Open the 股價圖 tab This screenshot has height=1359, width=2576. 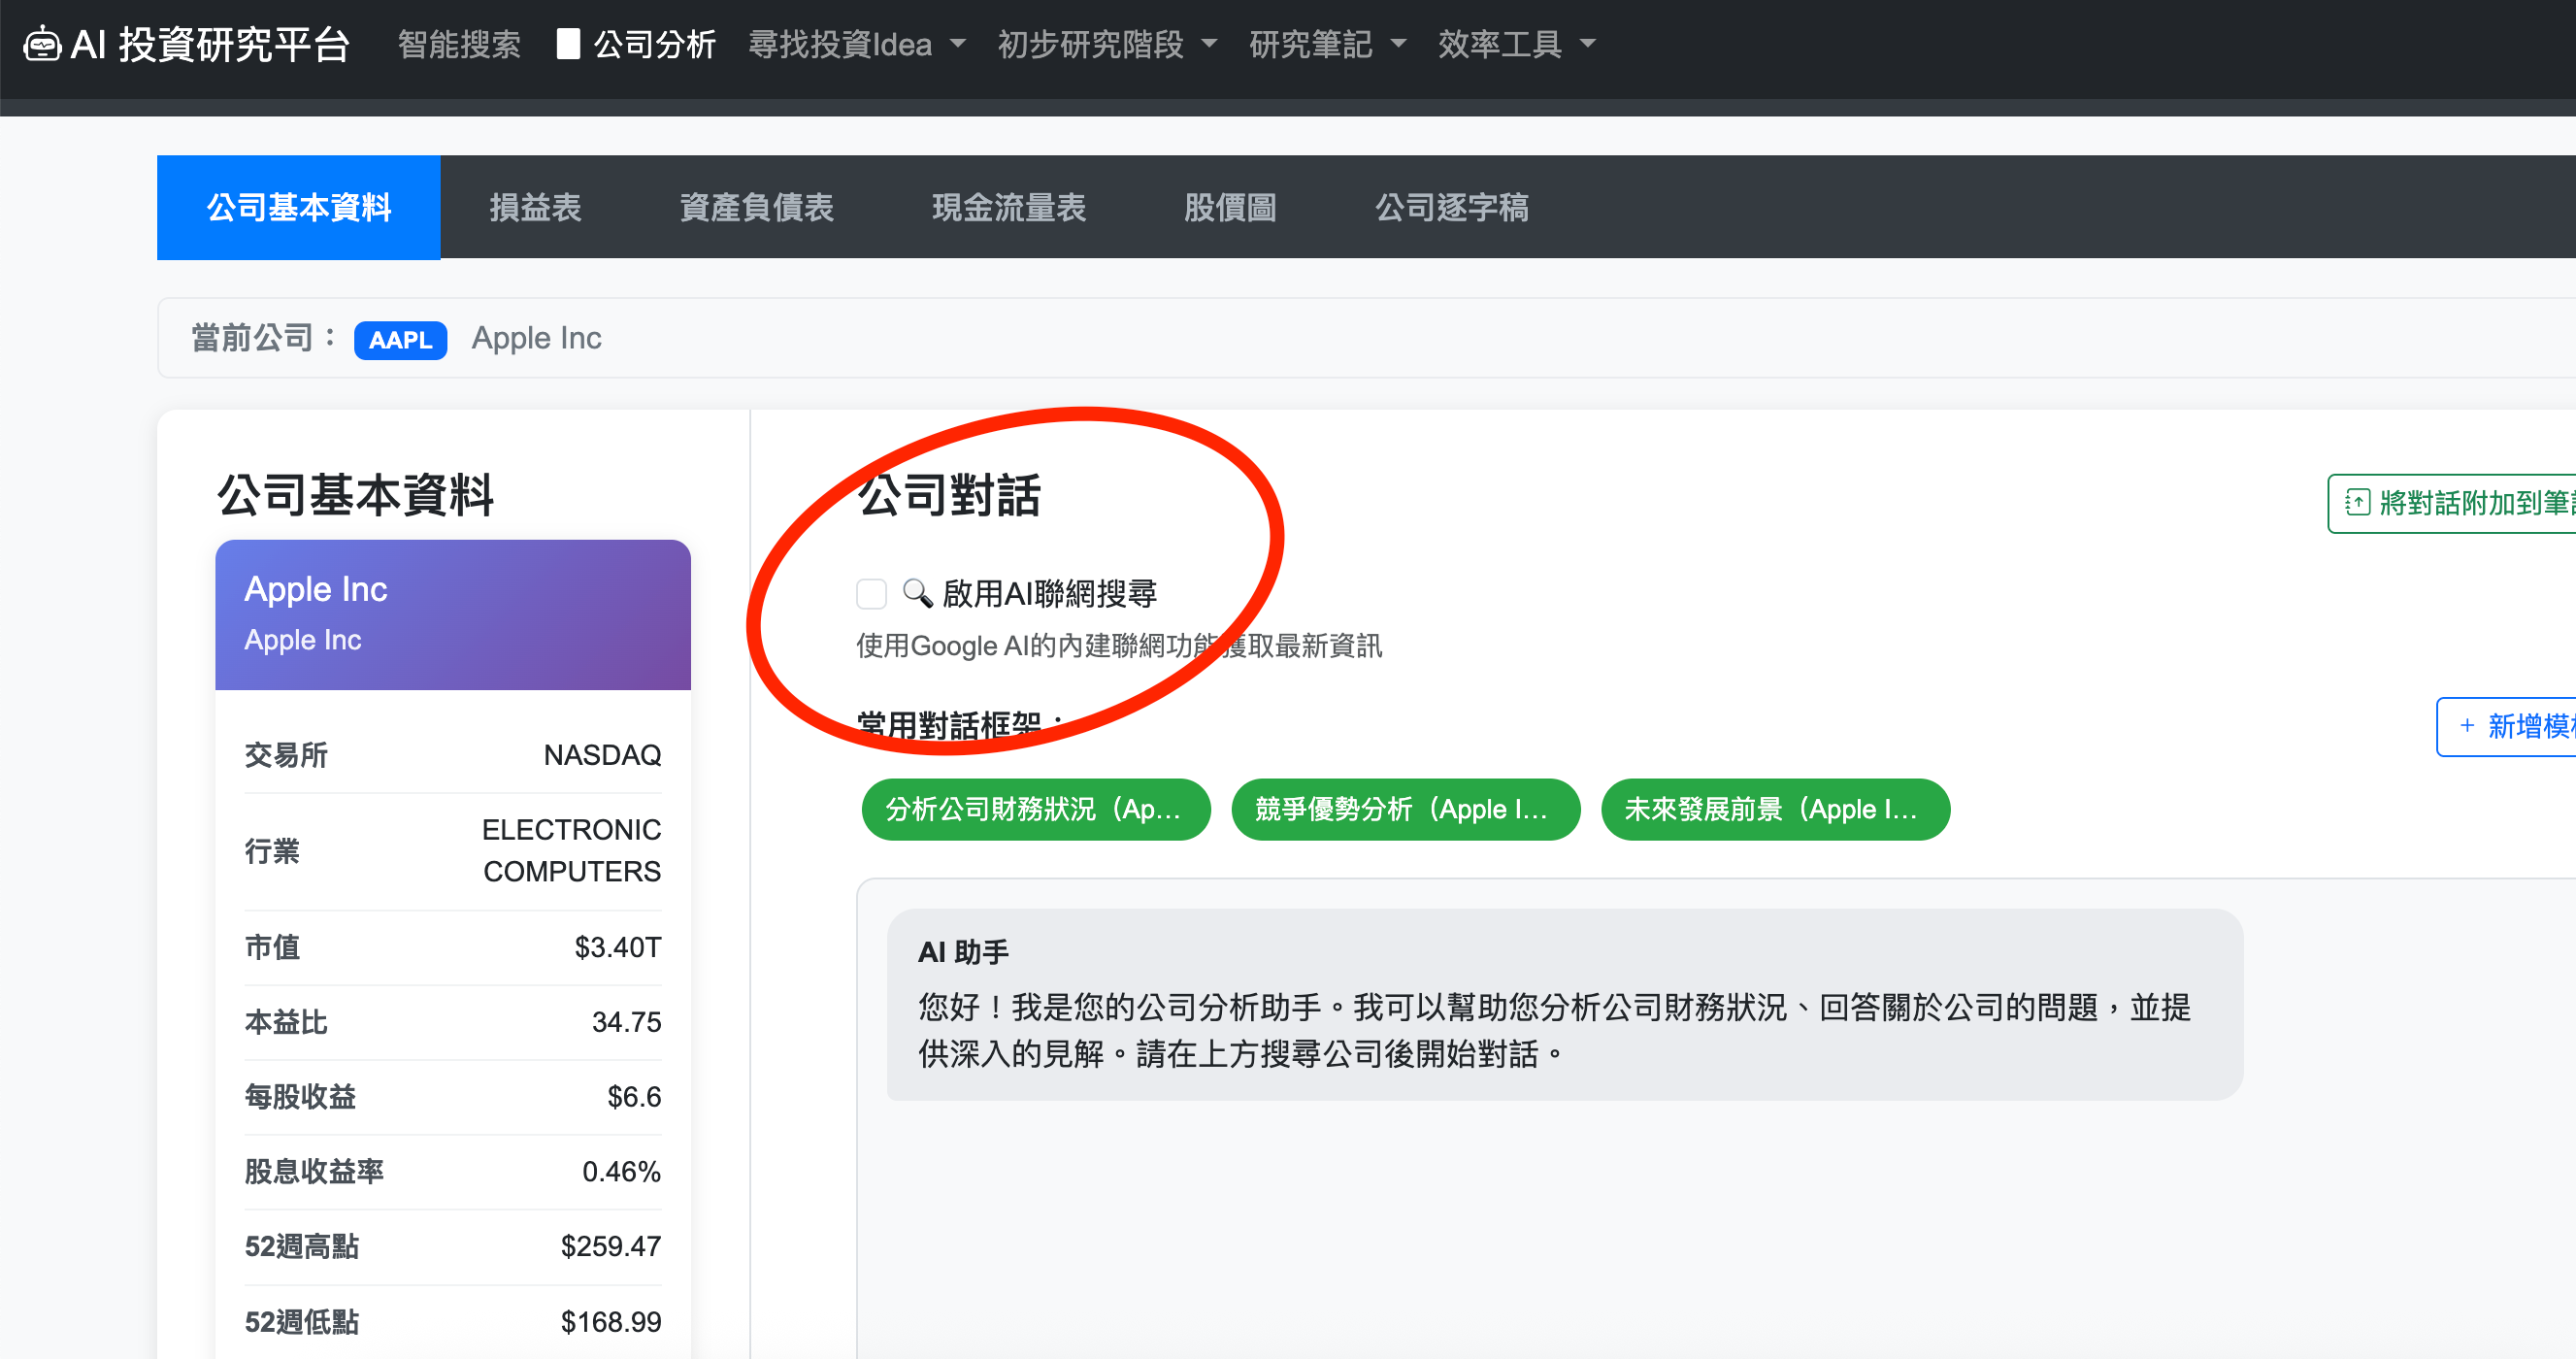1230,207
